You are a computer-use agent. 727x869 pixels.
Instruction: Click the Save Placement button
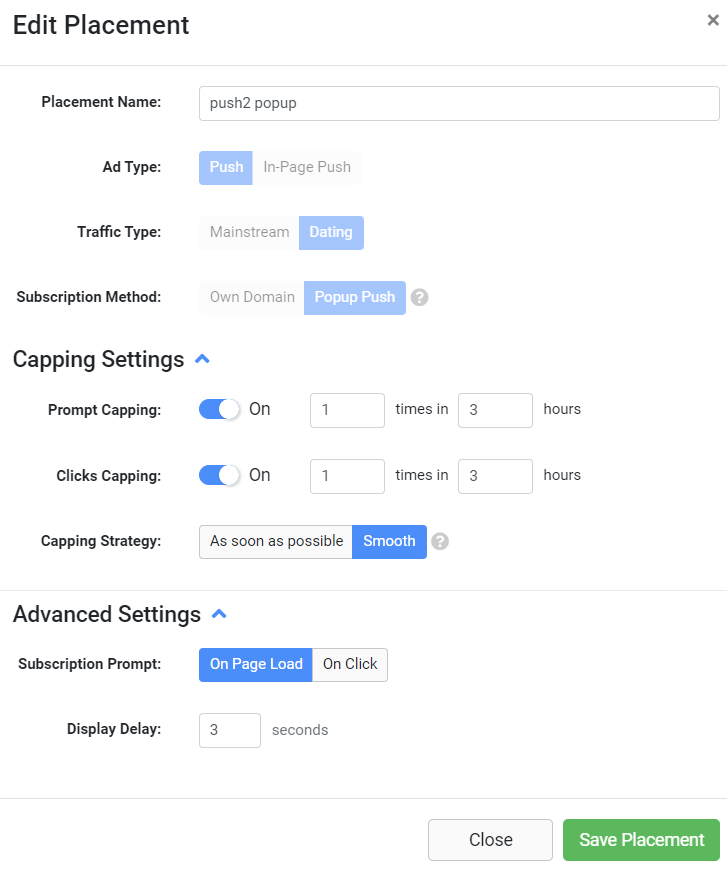click(641, 840)
